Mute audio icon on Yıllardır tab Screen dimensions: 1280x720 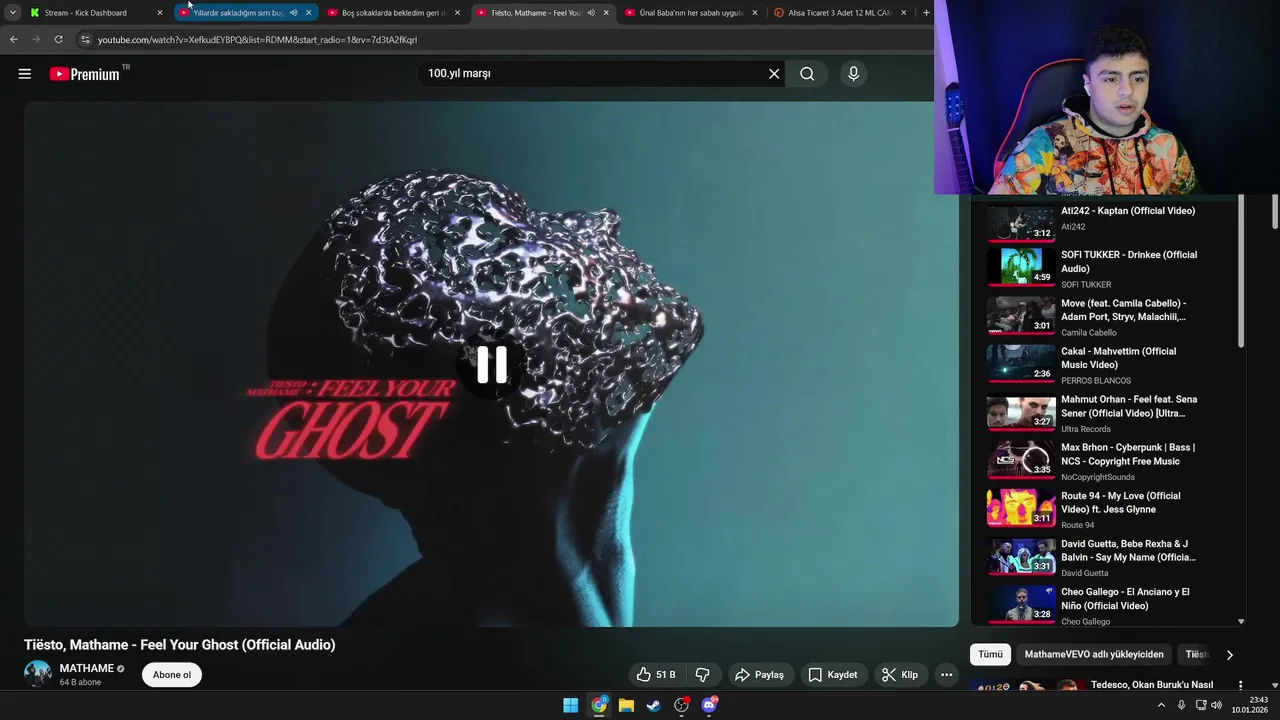click(x=293, y=13)
